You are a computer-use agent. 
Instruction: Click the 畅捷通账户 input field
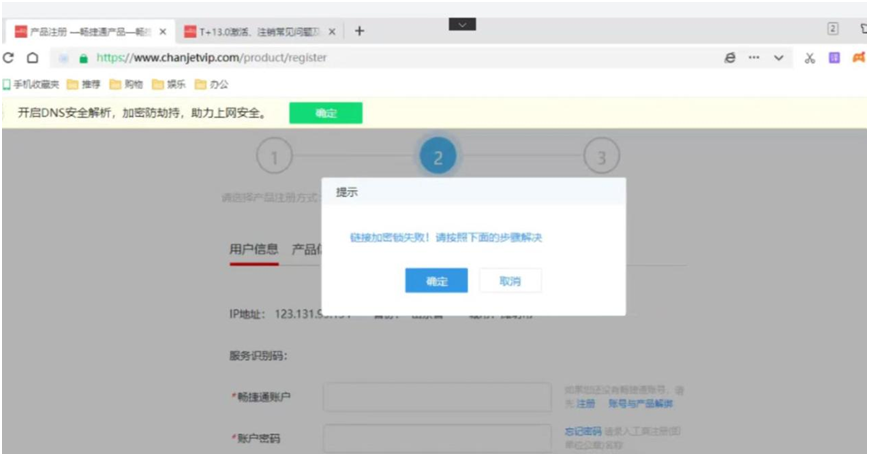pos(437,397)
